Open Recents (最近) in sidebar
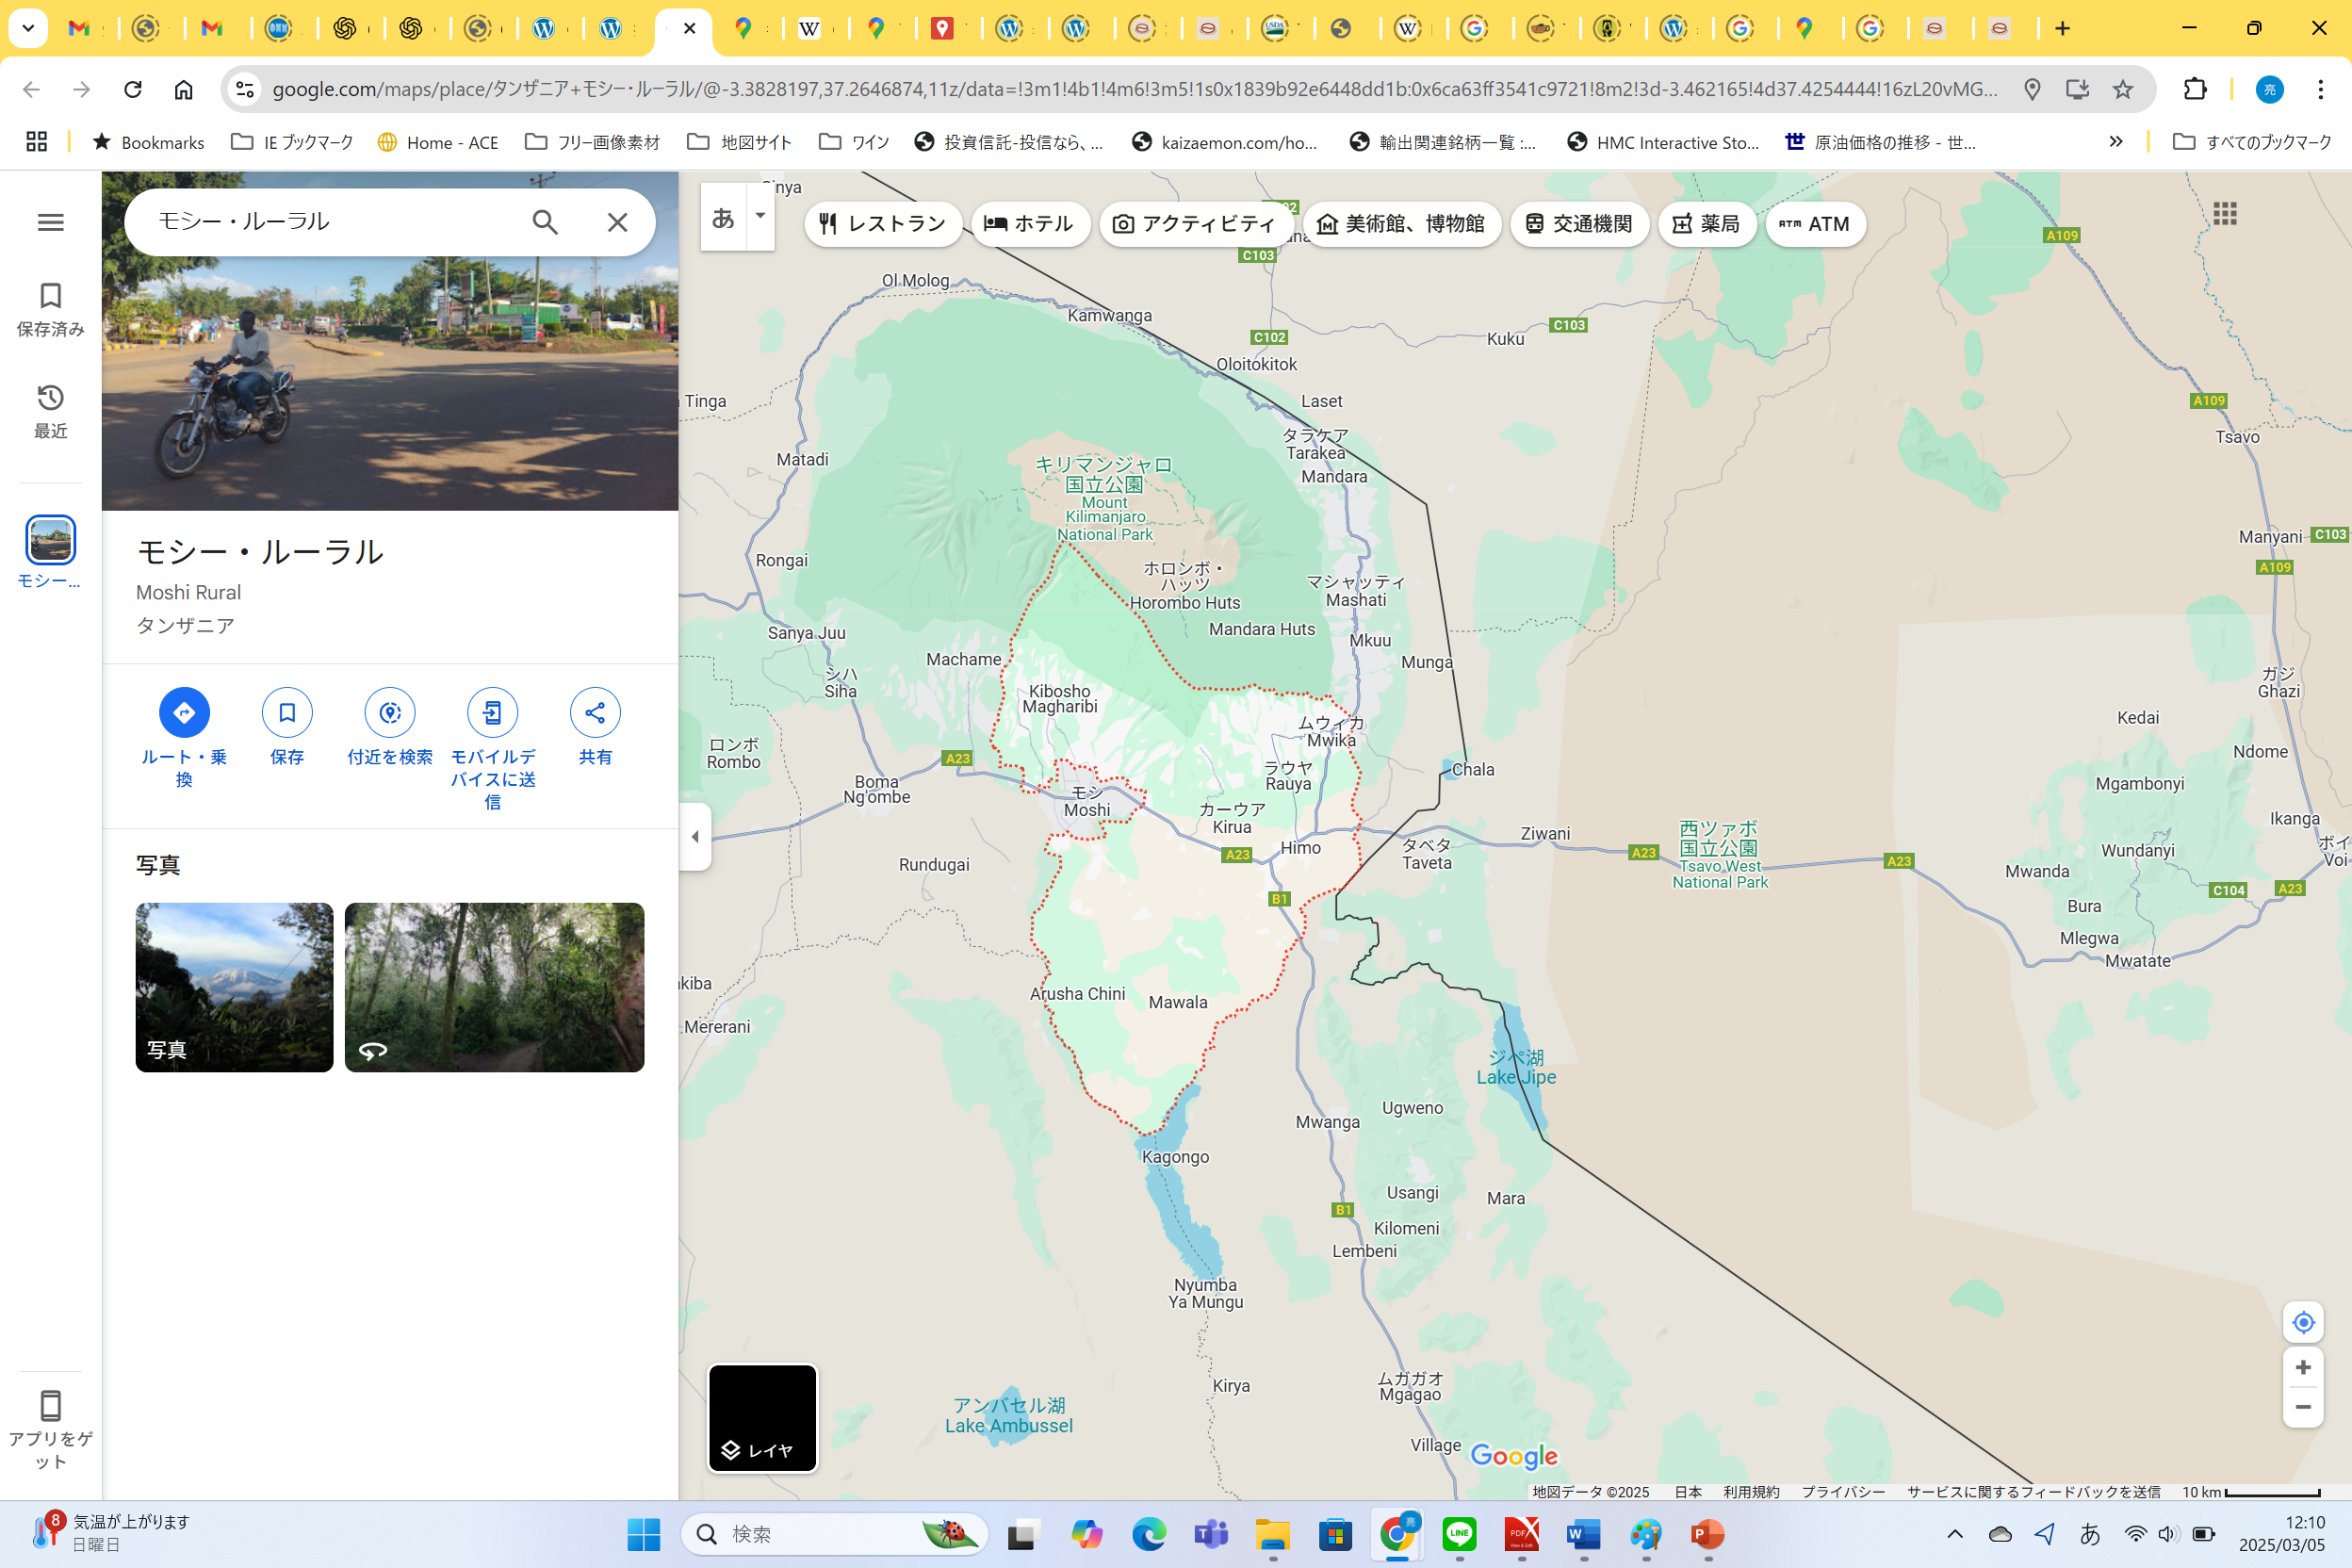This screenshot has width=2352, height=1568. (50, 411)
